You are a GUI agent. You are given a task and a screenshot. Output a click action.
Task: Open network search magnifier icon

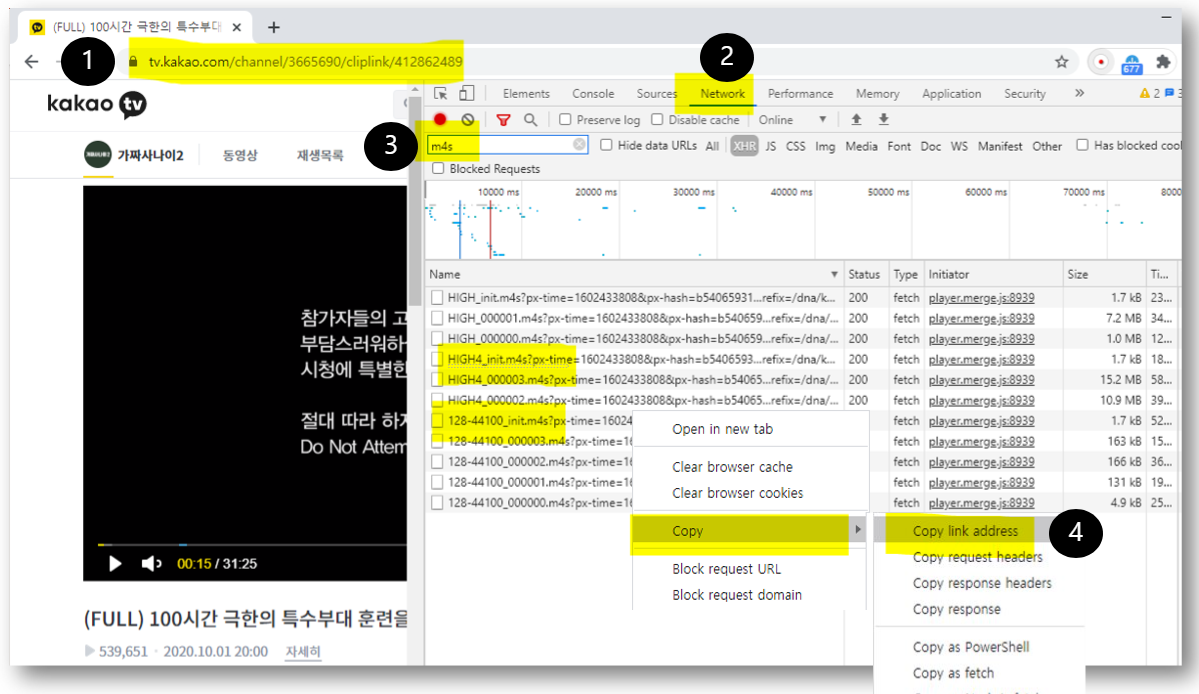click(x=530, y=119)
